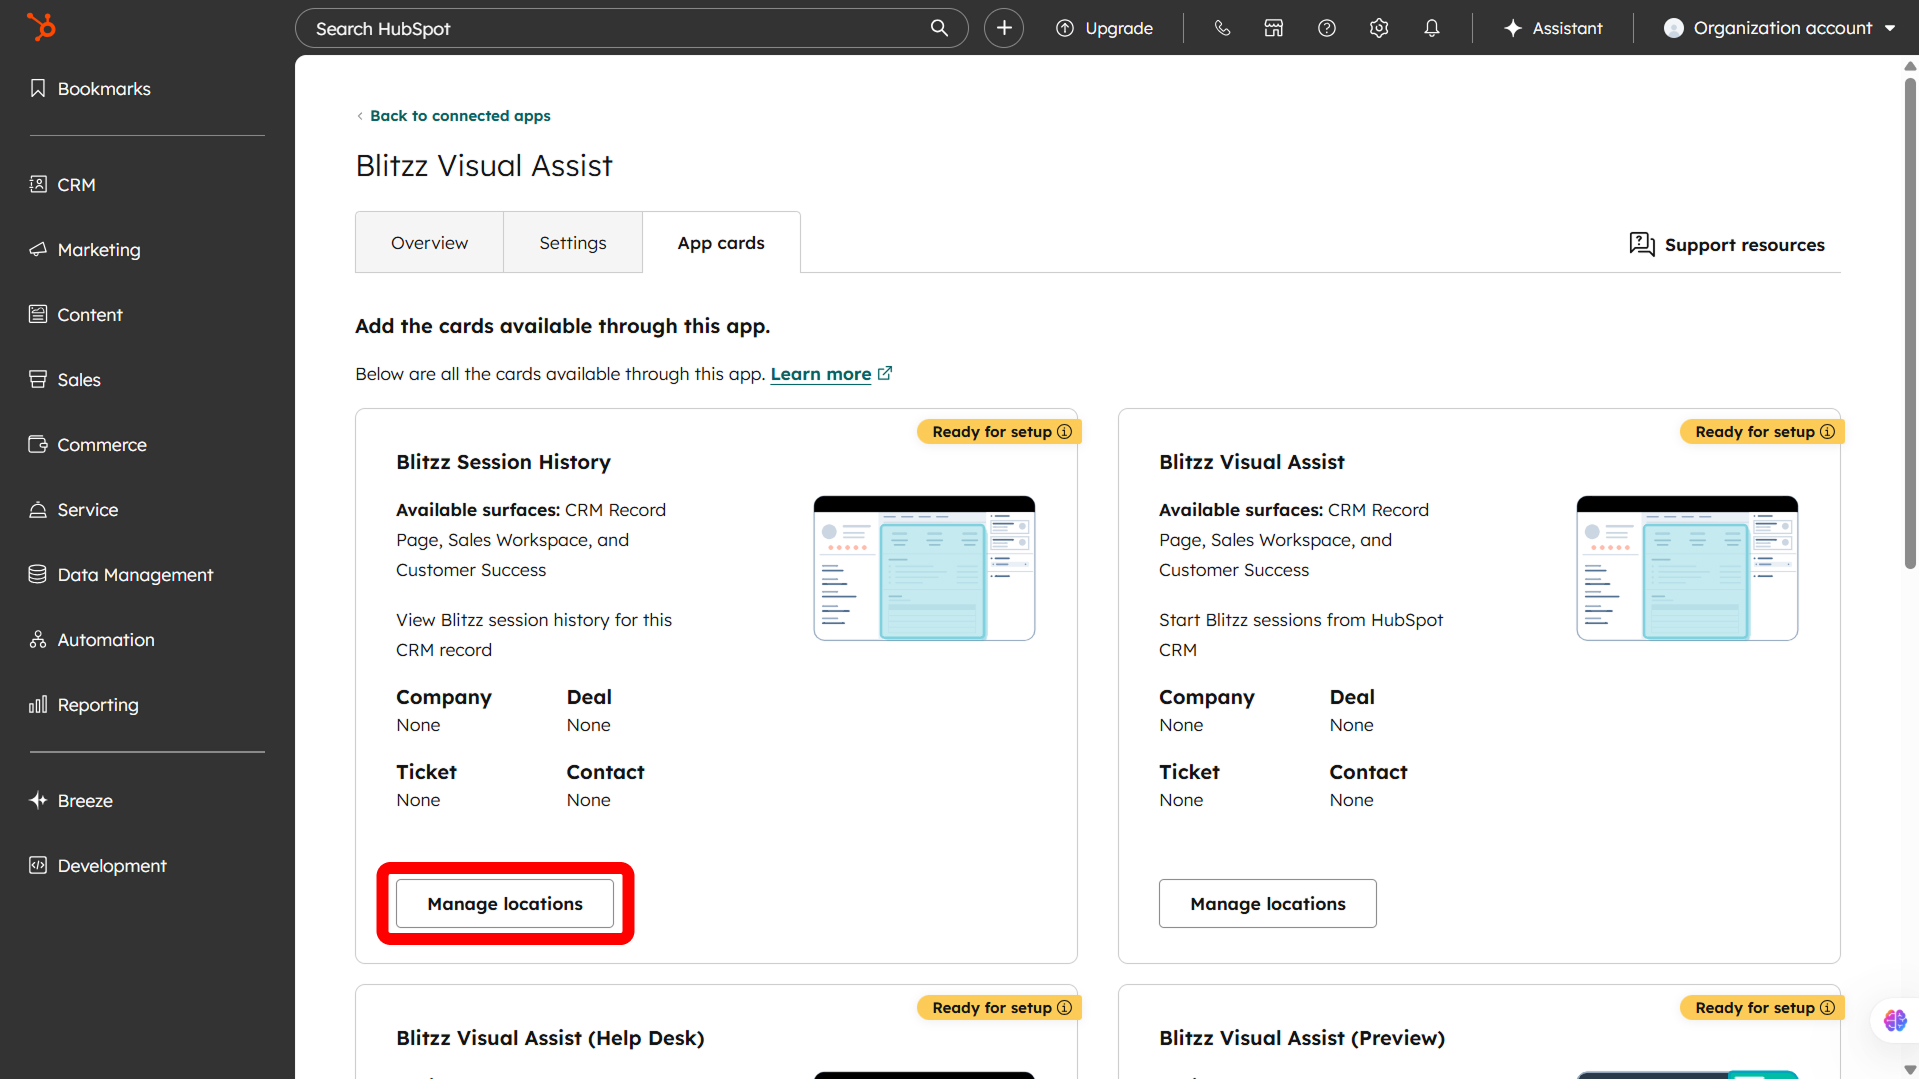Screen dimensions: 1919x1079
Task: Click the page vertical scrollbar
Action: pos(1910,324)
